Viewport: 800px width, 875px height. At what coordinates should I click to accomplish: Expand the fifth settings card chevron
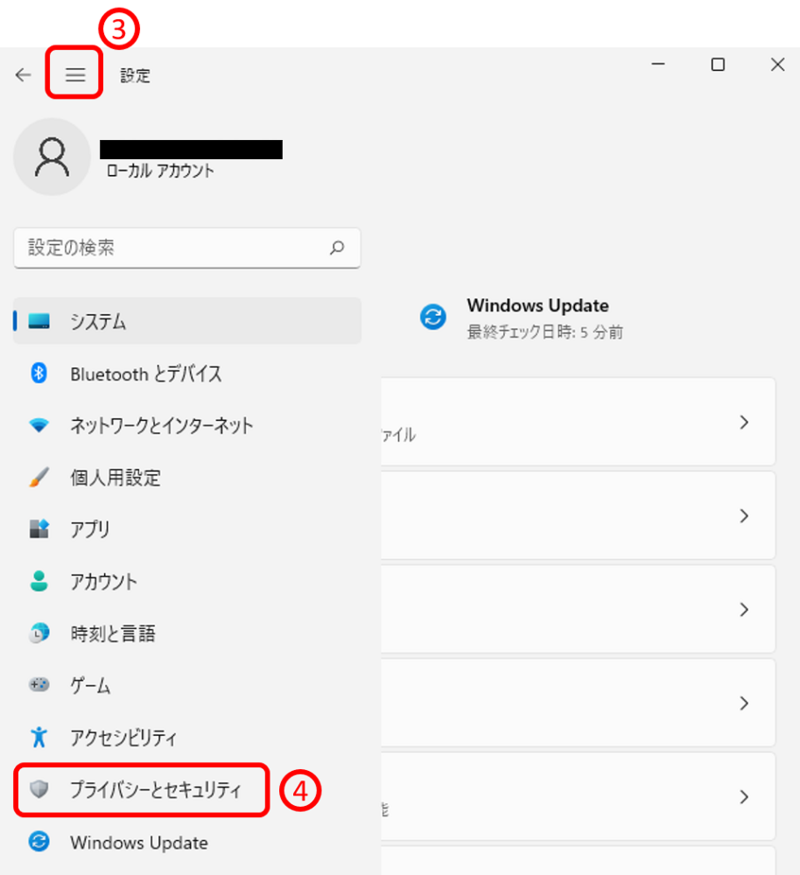pyautogui.click(x=744, y=797)
